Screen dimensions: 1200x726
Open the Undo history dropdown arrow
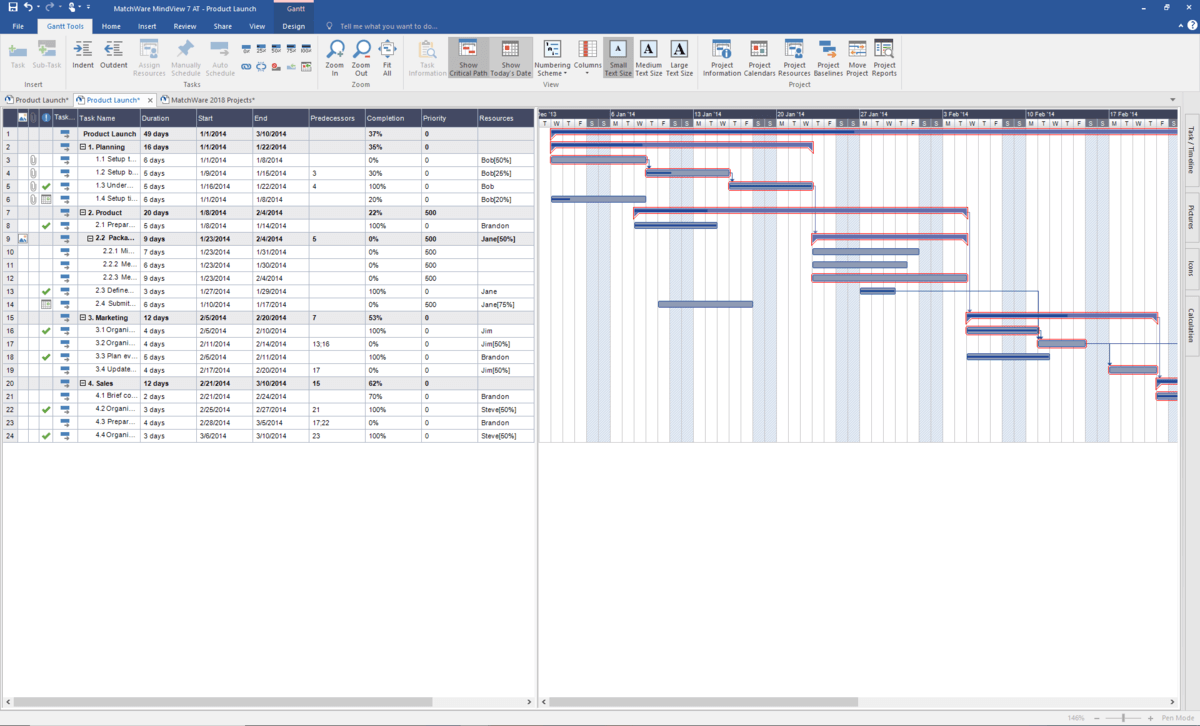coord(37,7)
